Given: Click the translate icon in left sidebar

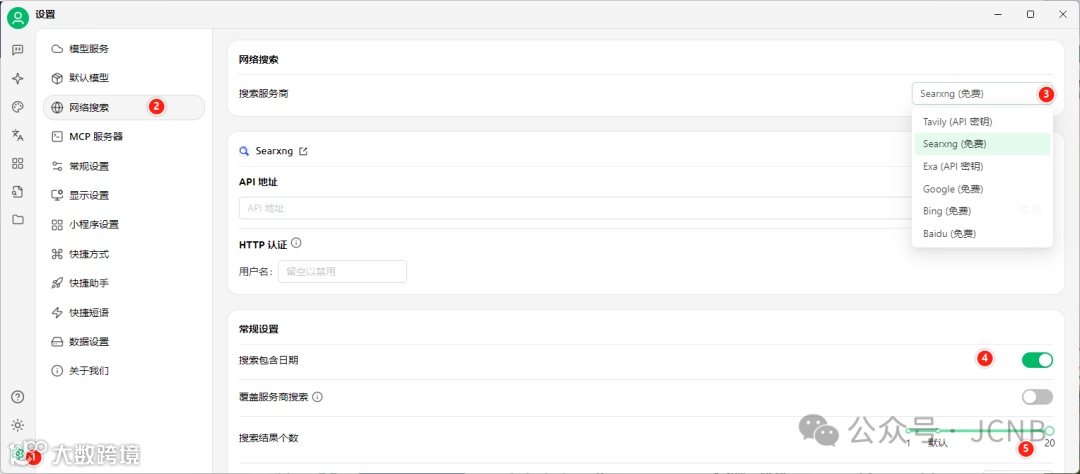Looking at the screenshot, I should click(x=17, y=135).
